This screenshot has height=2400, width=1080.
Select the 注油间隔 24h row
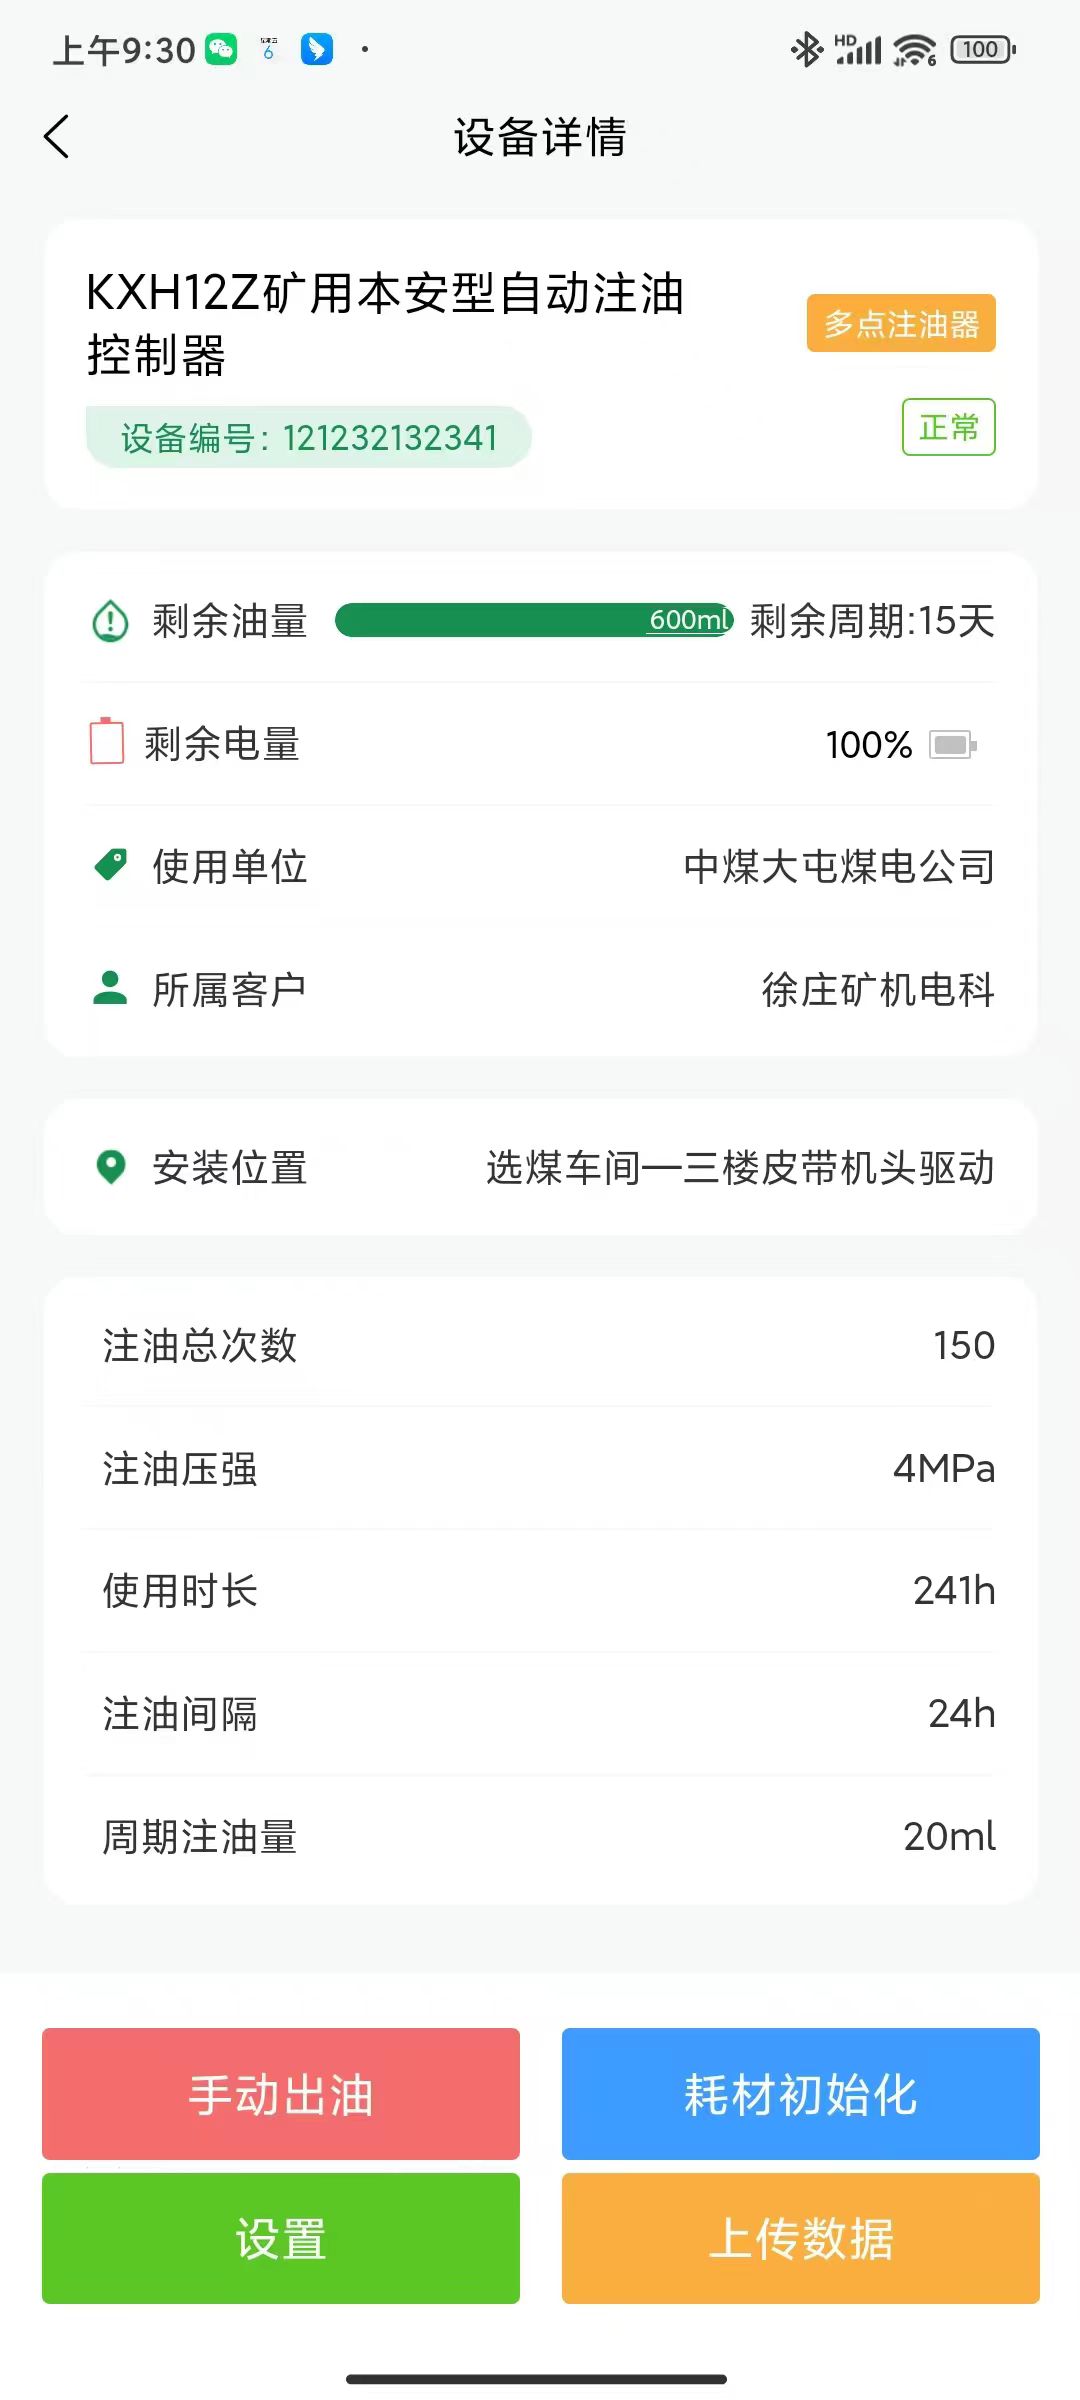click(x=540, y=1714)
